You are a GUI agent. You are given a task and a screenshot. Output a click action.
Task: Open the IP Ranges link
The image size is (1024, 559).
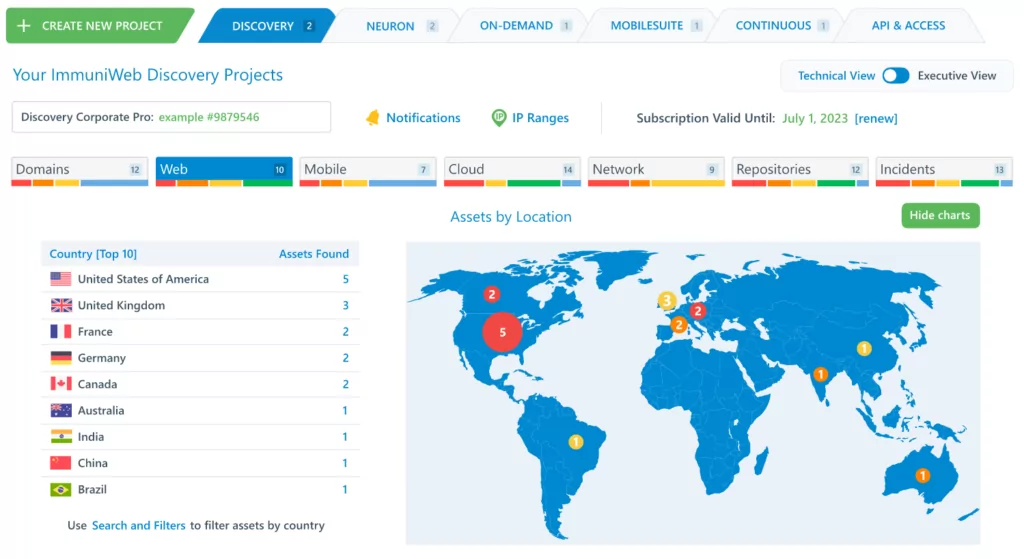(x=540, y=118)
